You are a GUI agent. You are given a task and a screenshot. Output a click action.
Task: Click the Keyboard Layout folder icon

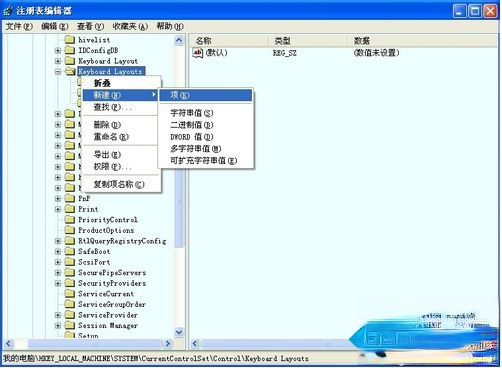point(70,61)
